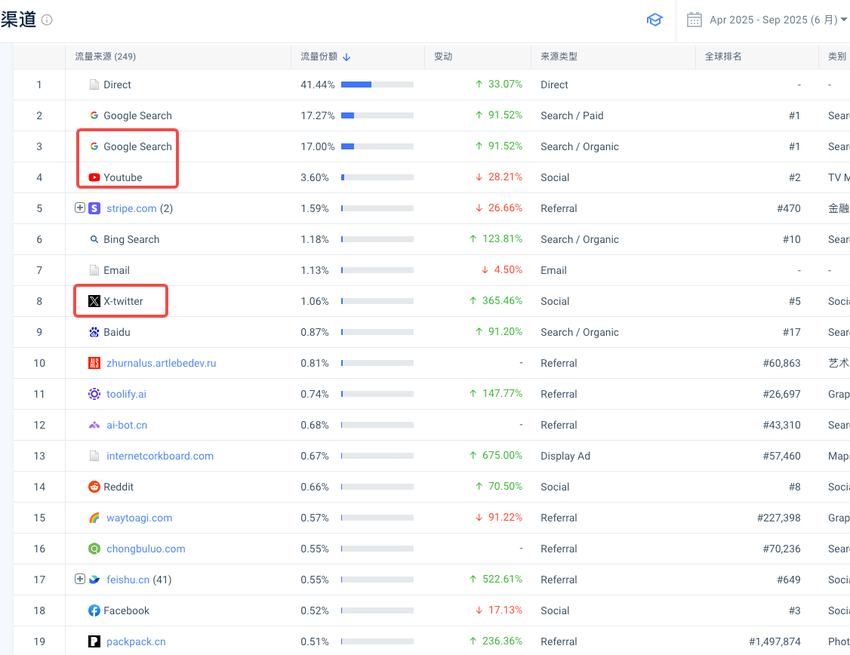This screenshot has height=655, width=850.
Task: Click the ai-bot.cn favicon icon
Action: click(94, 425)
